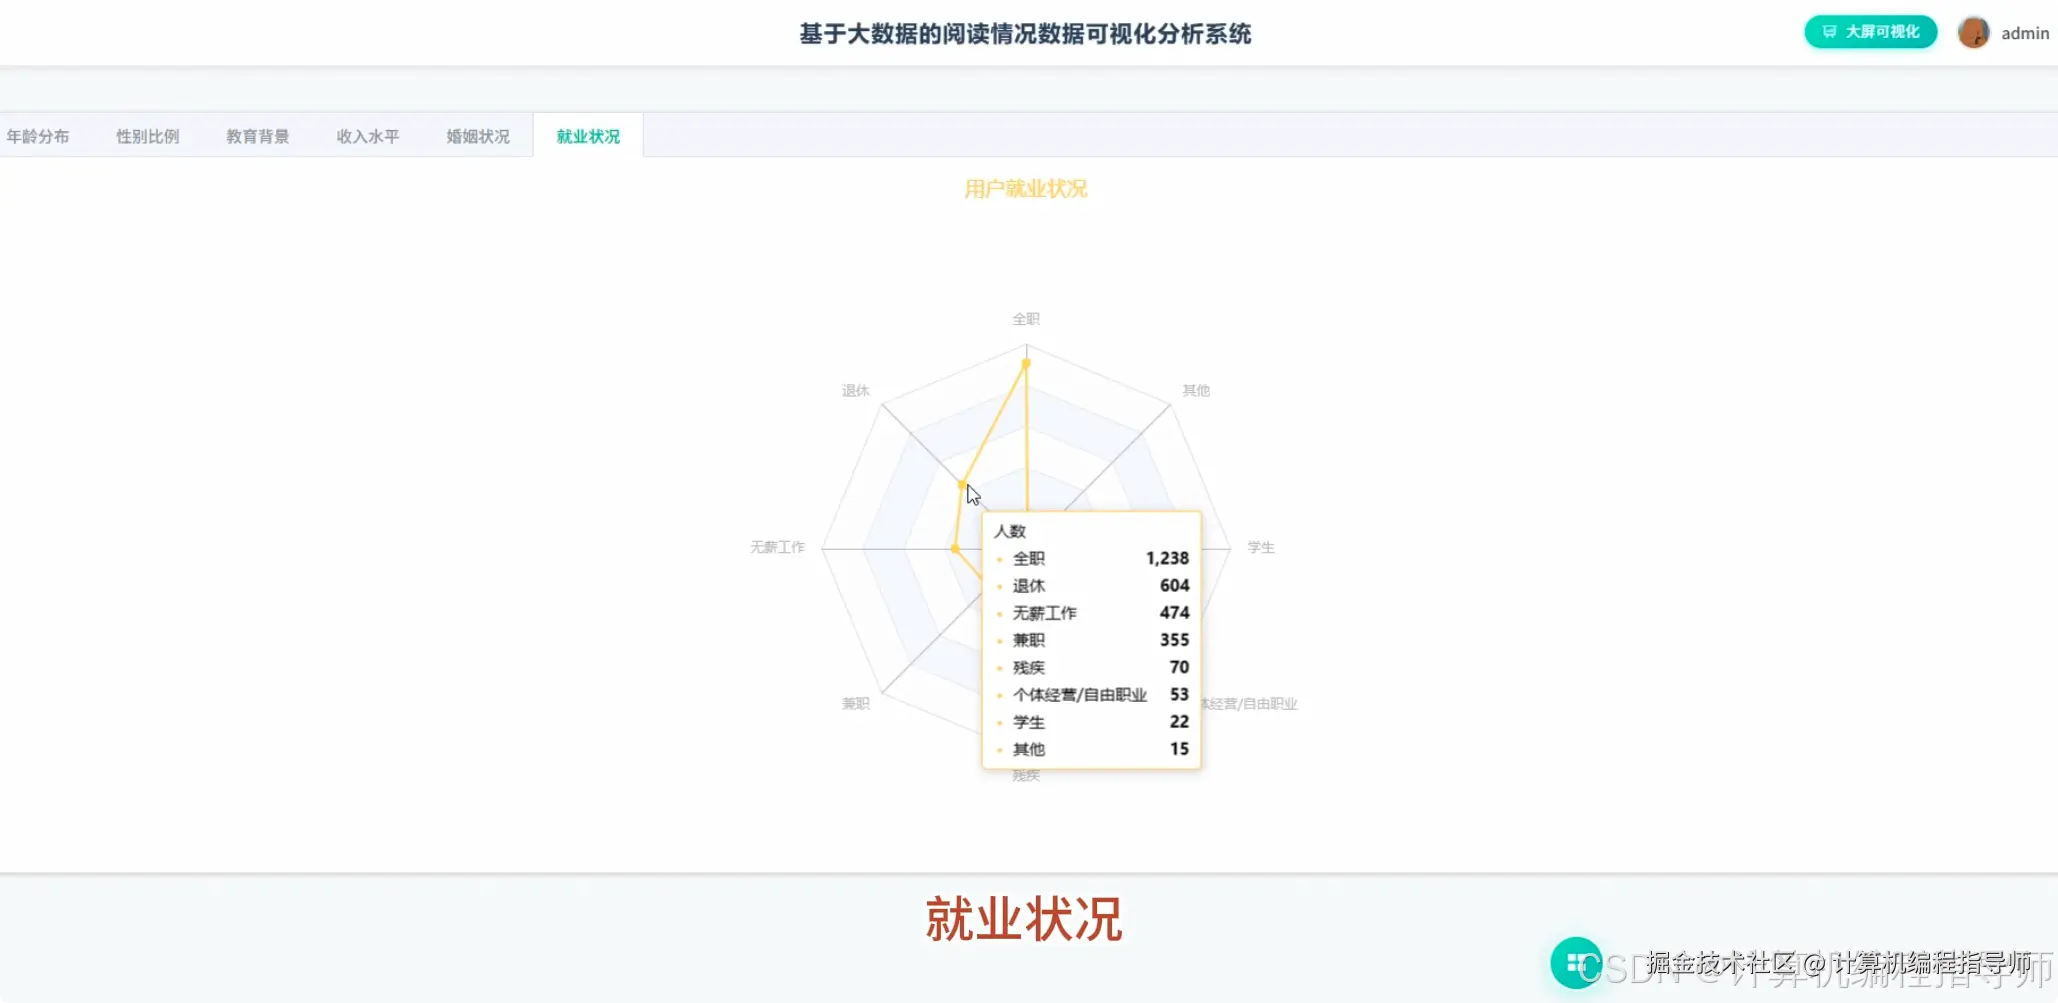Open the 教育背景 tab
Viewport: 2058px width, 1003px height.
[x=257, y=135]
